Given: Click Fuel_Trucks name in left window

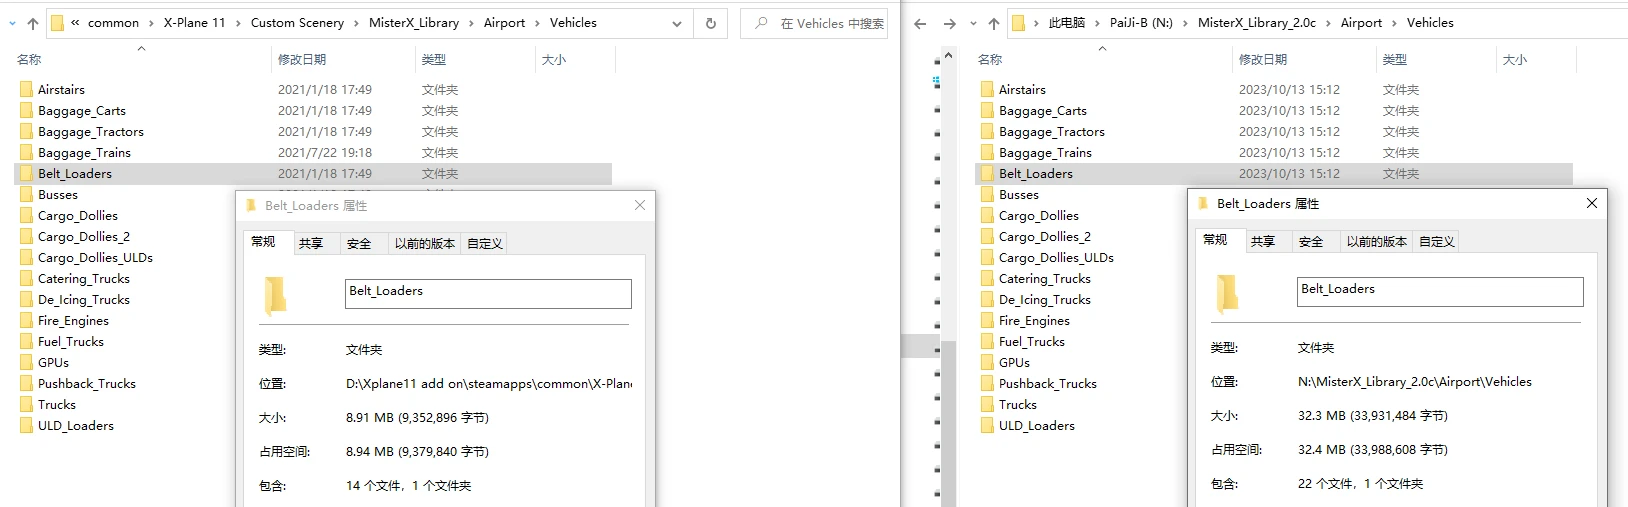Looking at the screenshot, I should coord(71,341).
